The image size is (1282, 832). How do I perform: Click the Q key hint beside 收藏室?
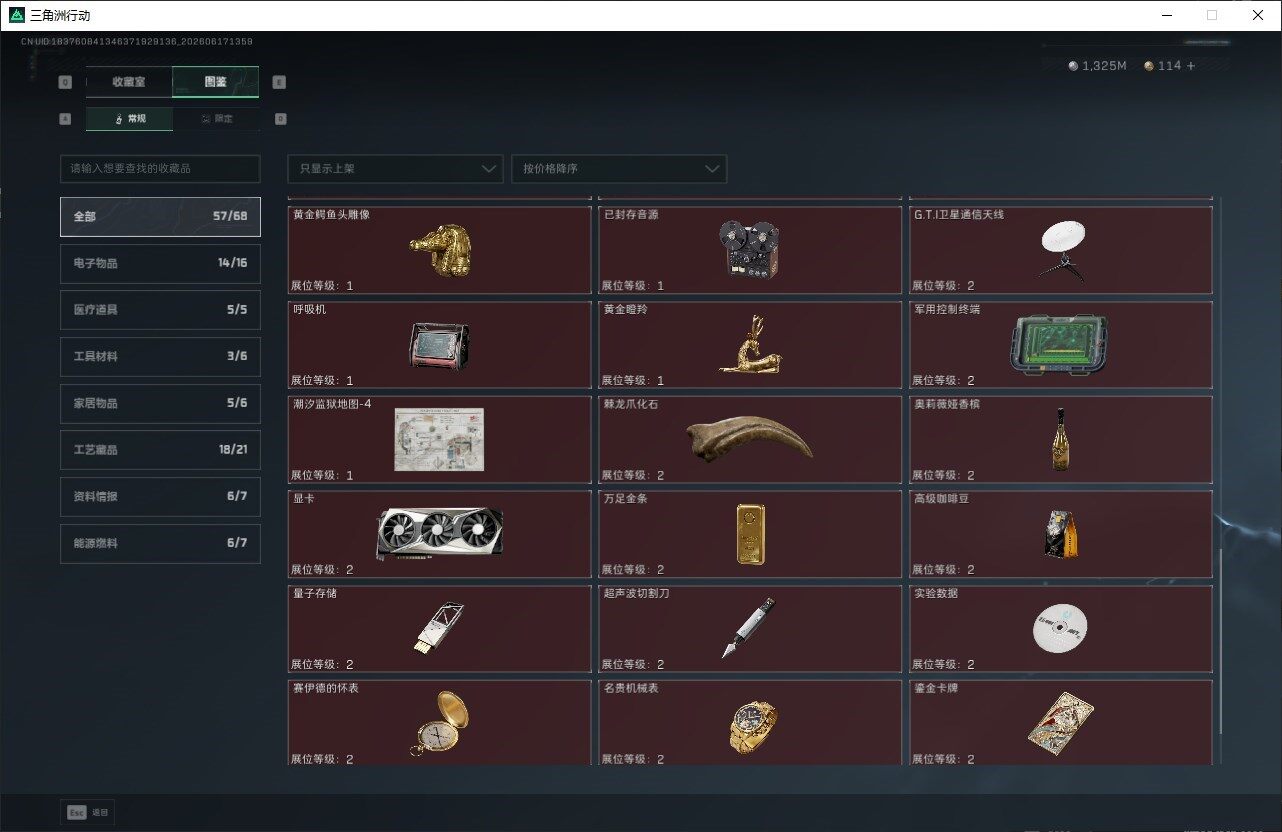tap(65, 82)
